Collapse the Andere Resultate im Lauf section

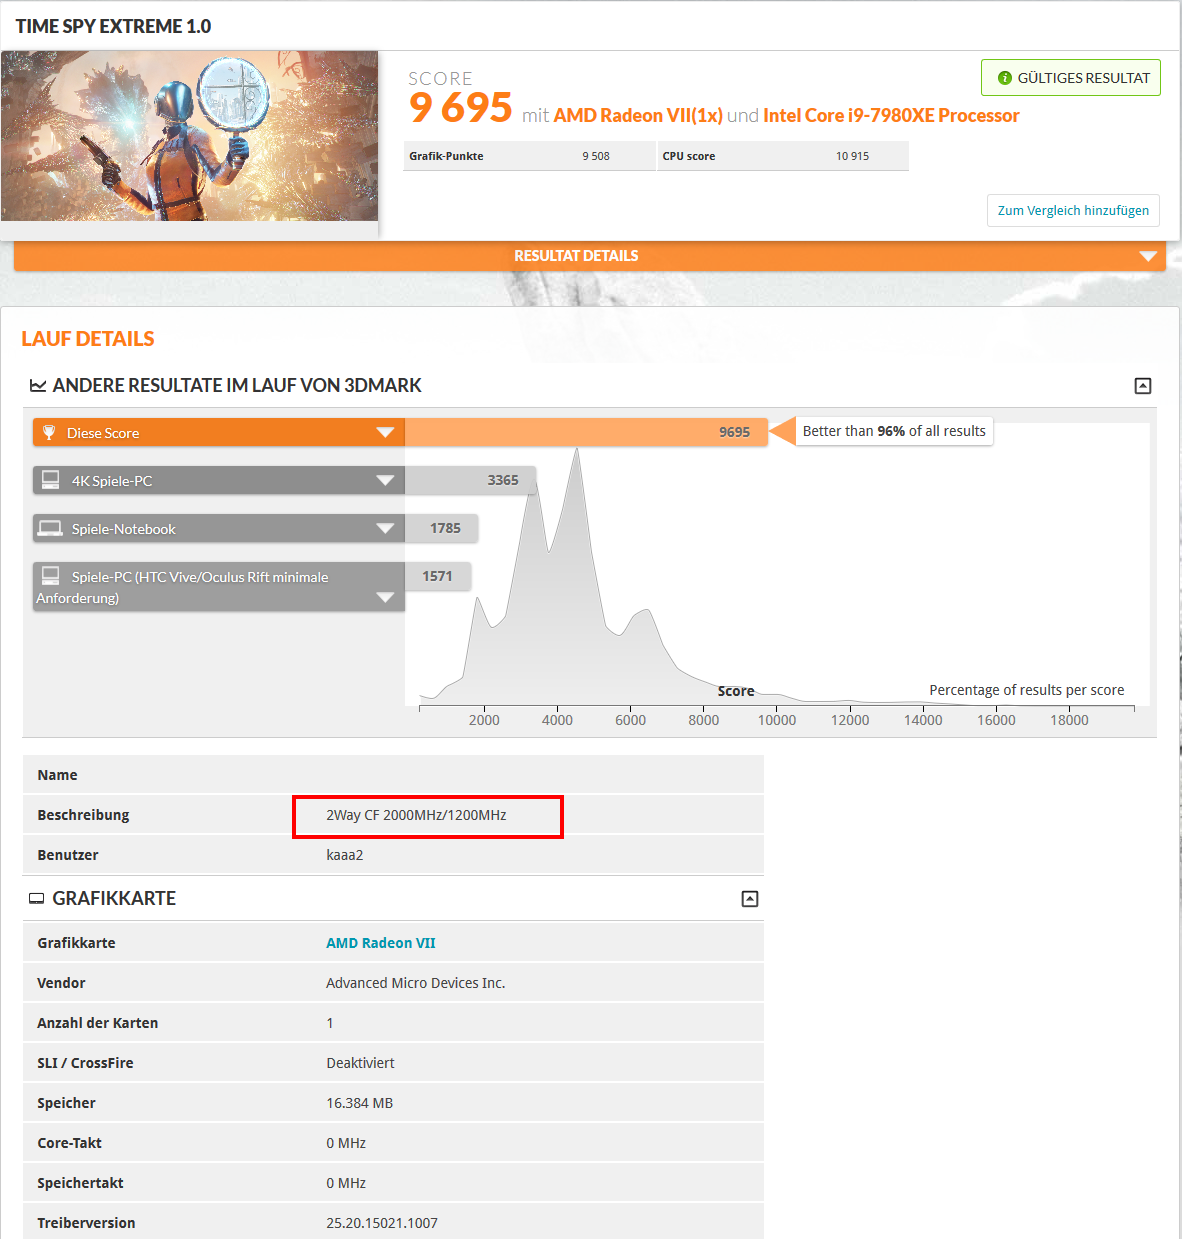pos(1143,386)
